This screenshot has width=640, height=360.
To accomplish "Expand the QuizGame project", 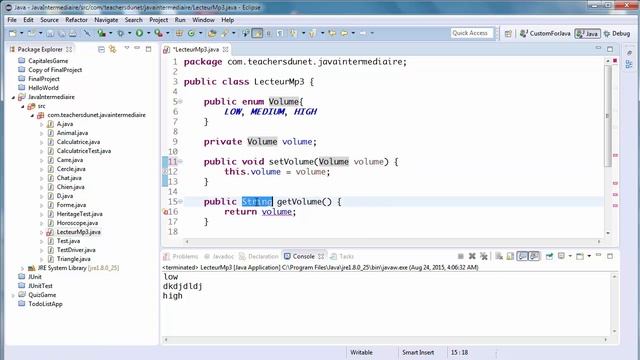I will (x=13, y=295).
